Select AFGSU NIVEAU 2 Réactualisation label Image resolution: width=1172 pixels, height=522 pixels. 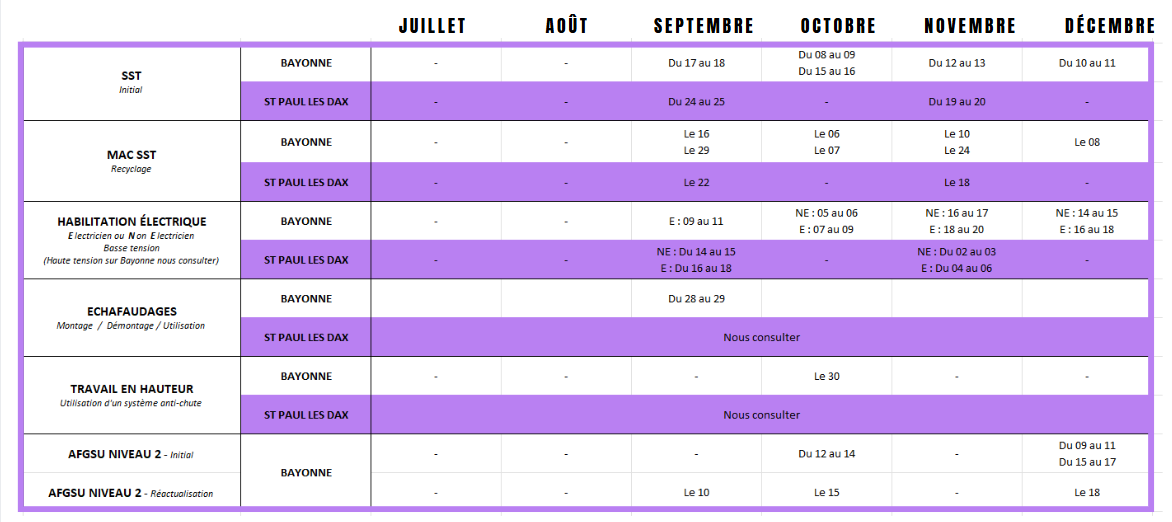(x=131, y=493)
